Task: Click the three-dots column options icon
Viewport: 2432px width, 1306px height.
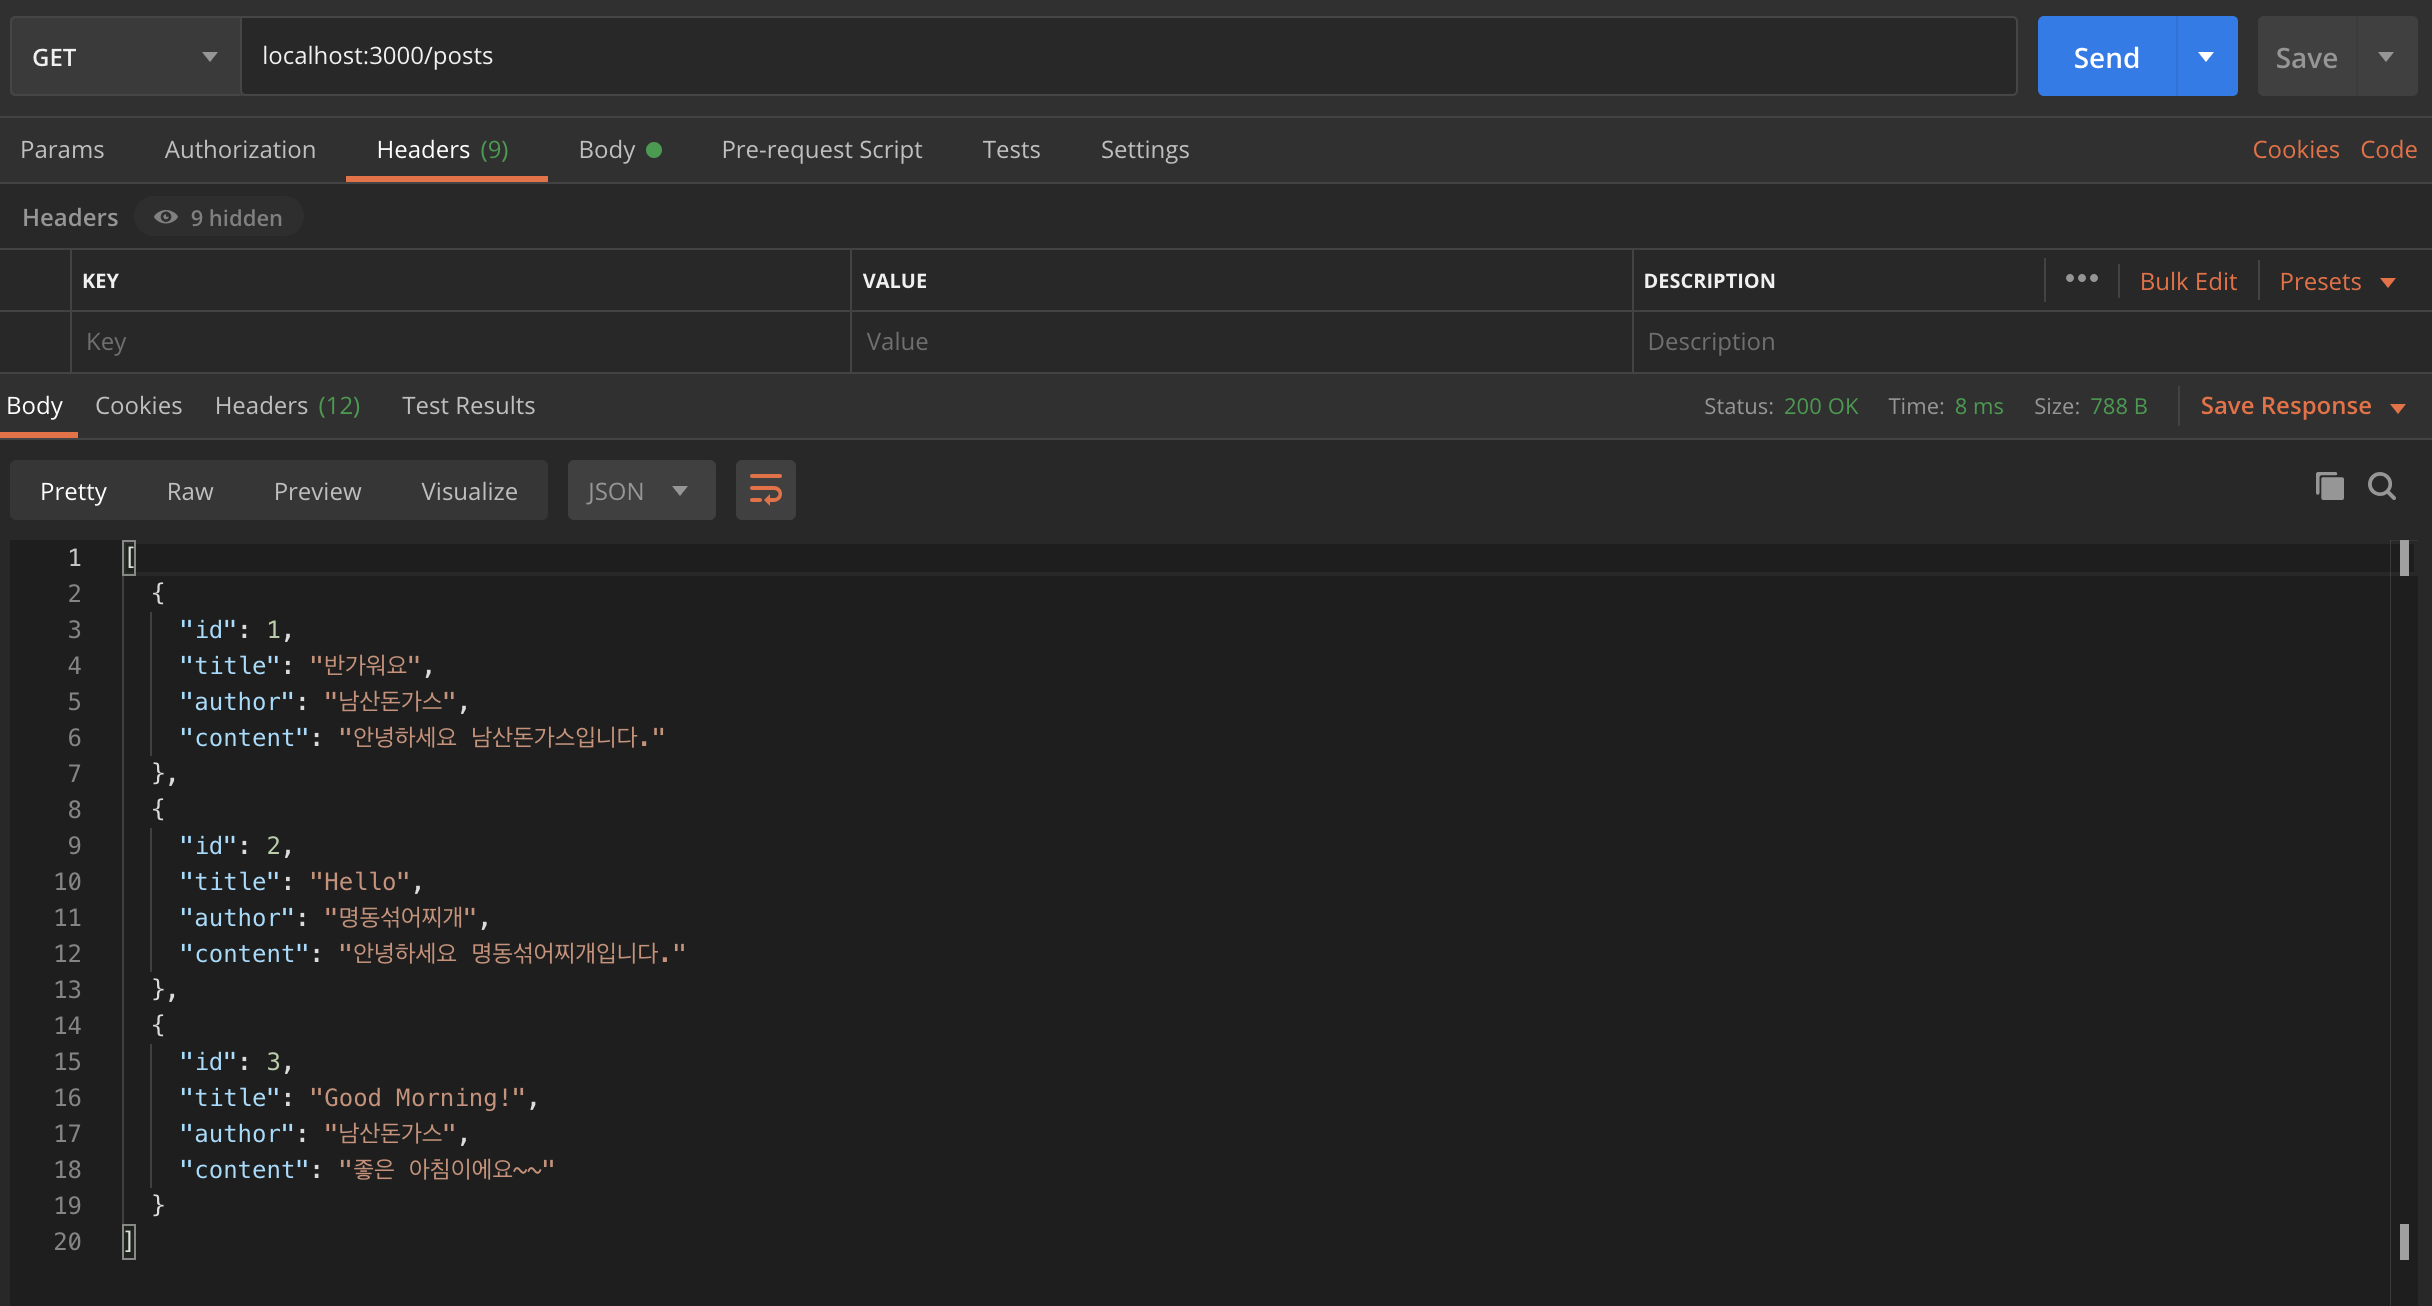Action: pyautogui.click(x=2081, y=279)
